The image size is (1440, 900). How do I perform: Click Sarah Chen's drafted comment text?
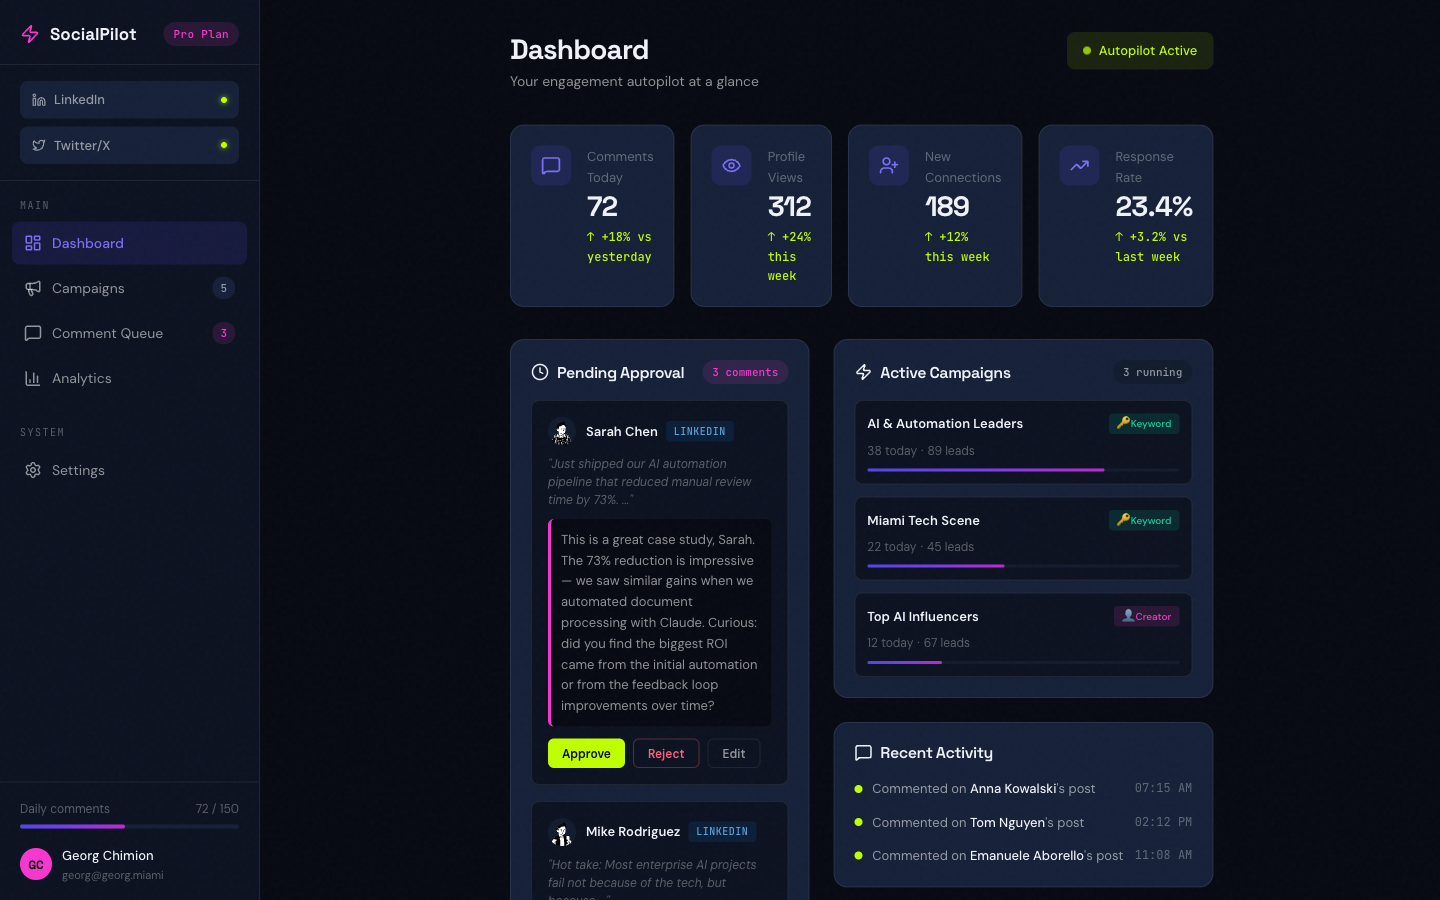click(660, 622)
